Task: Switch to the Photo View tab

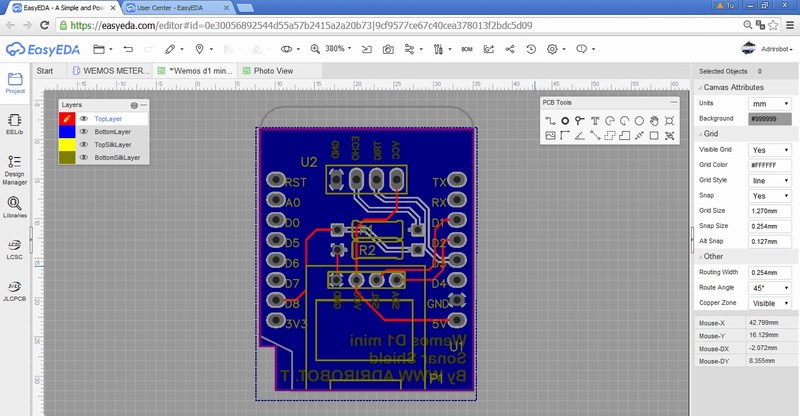Action: (268, 71)
